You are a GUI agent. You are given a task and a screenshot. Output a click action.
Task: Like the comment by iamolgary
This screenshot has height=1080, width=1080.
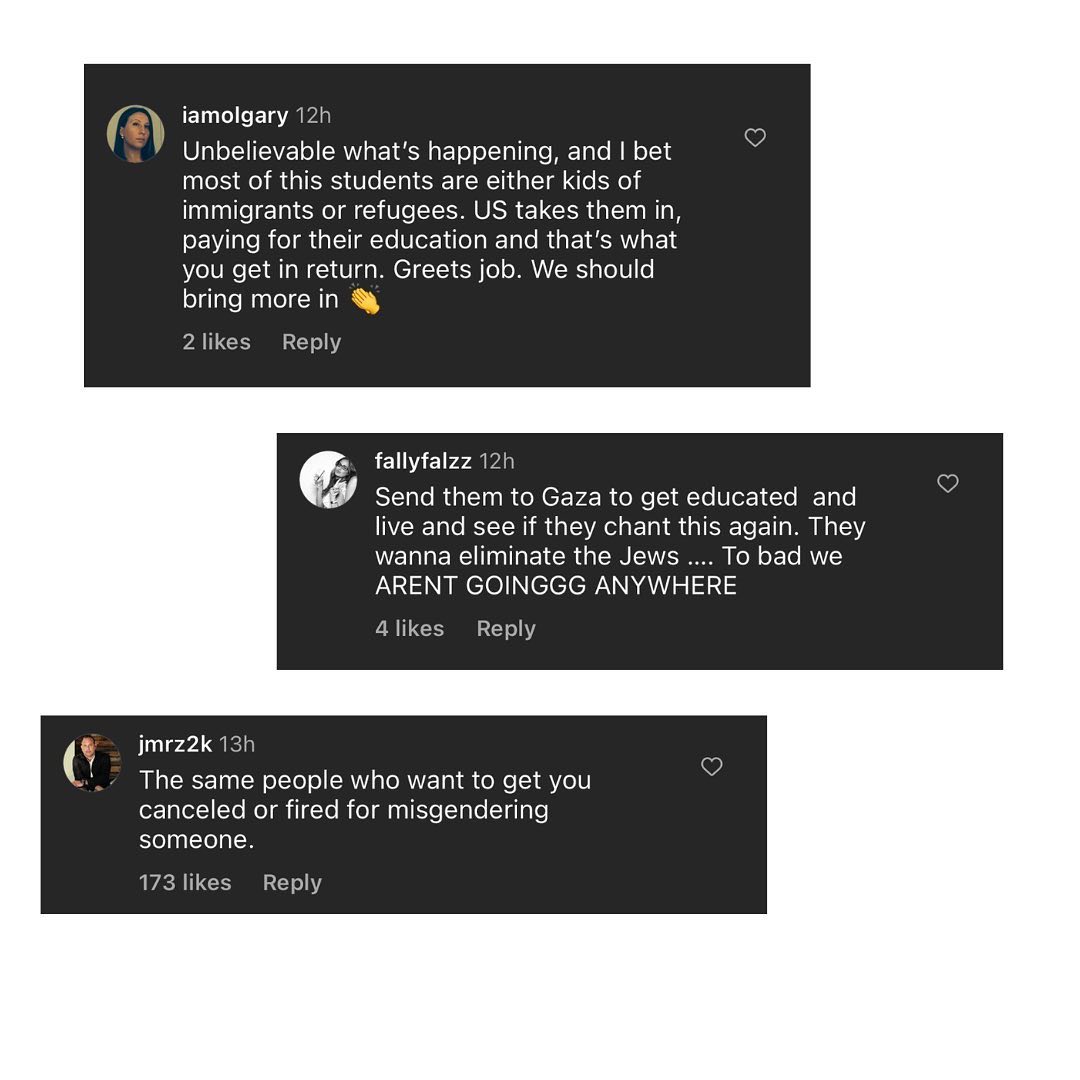click(755, 138)
